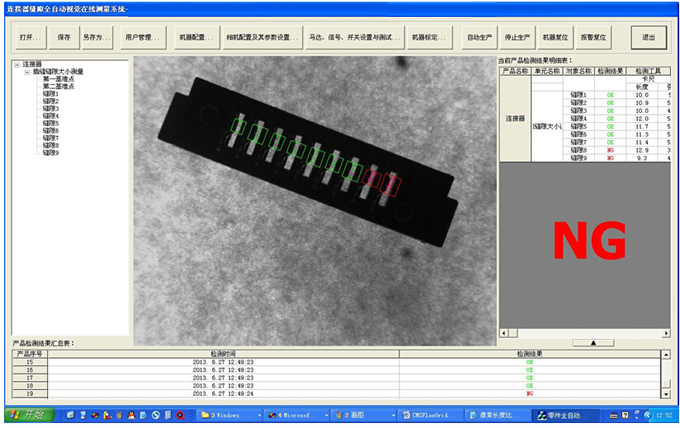The image size is (680, 428).
Task: Open the CMSFlexGrid taskbar window
Action: click(x=430, y=415)
